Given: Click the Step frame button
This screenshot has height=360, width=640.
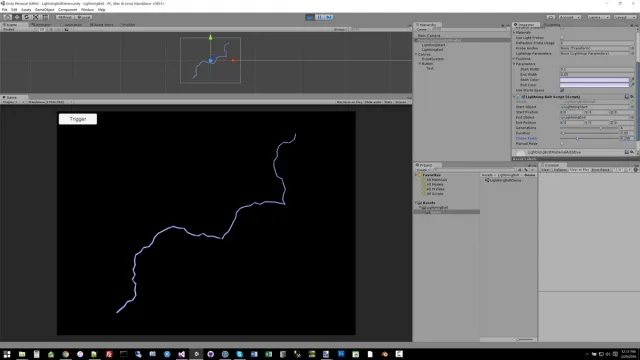Looking at the screenshot, I should pyautogui.click(x=329, y=17).
